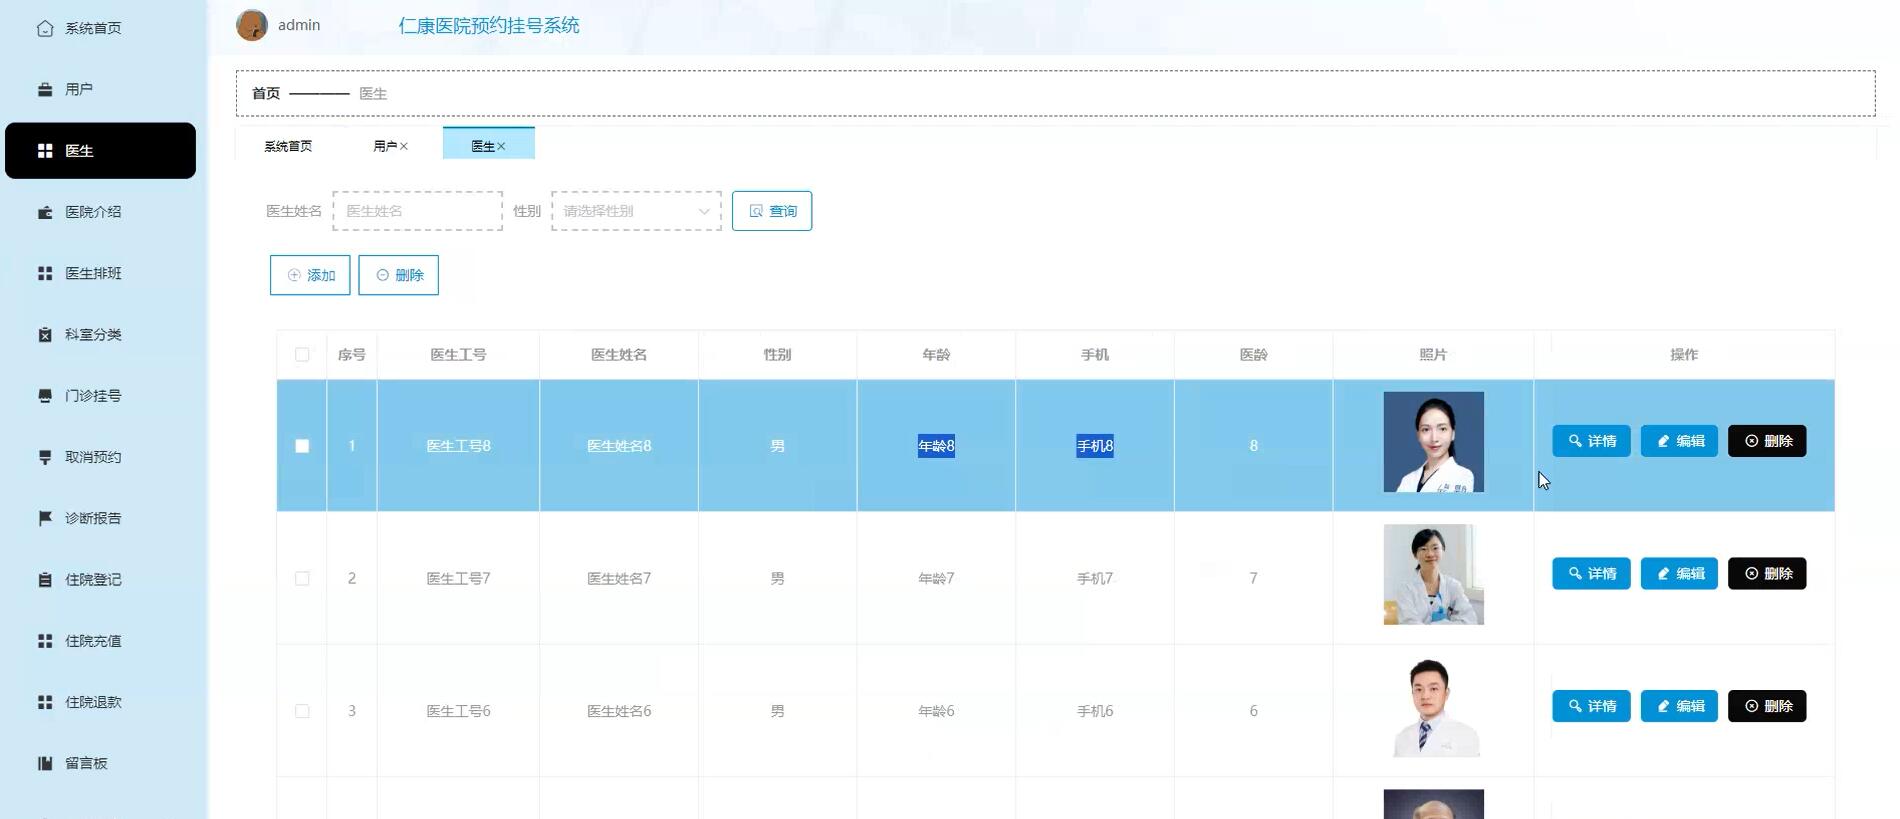Switch to the 系统首页 tab
1900x819 pixels.
point(288,146)
